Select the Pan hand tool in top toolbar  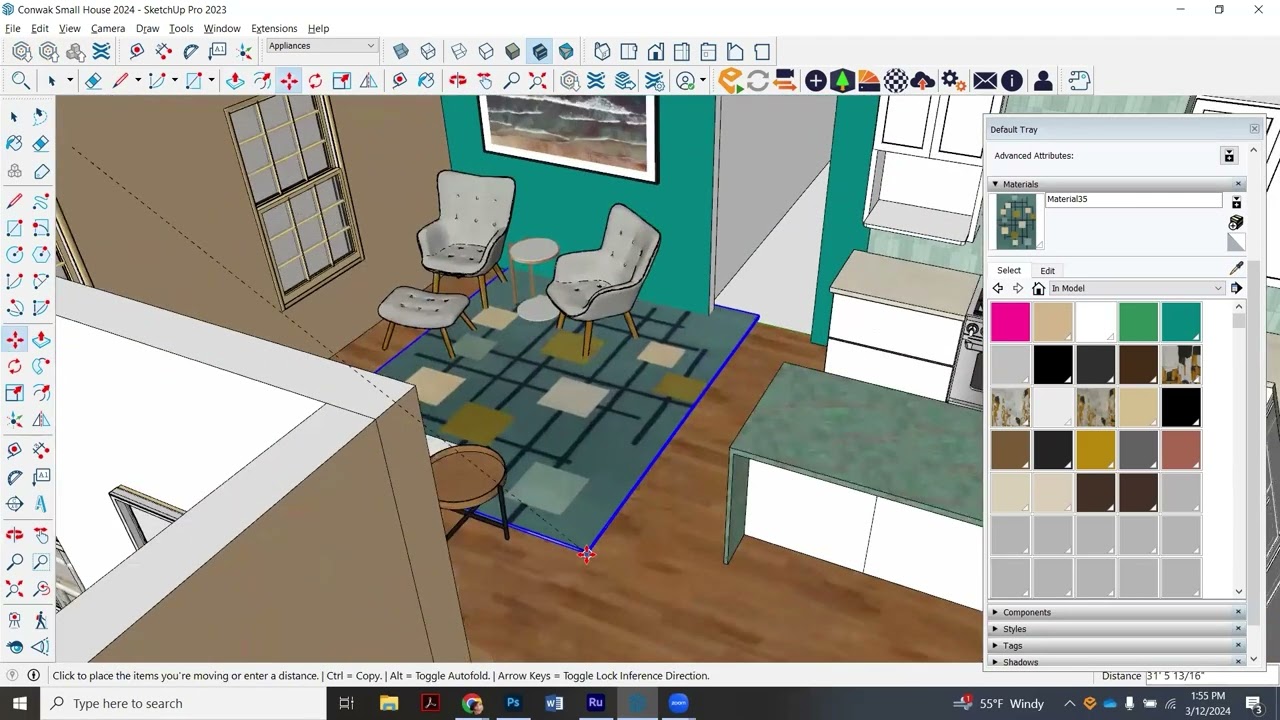pos(484,81)
